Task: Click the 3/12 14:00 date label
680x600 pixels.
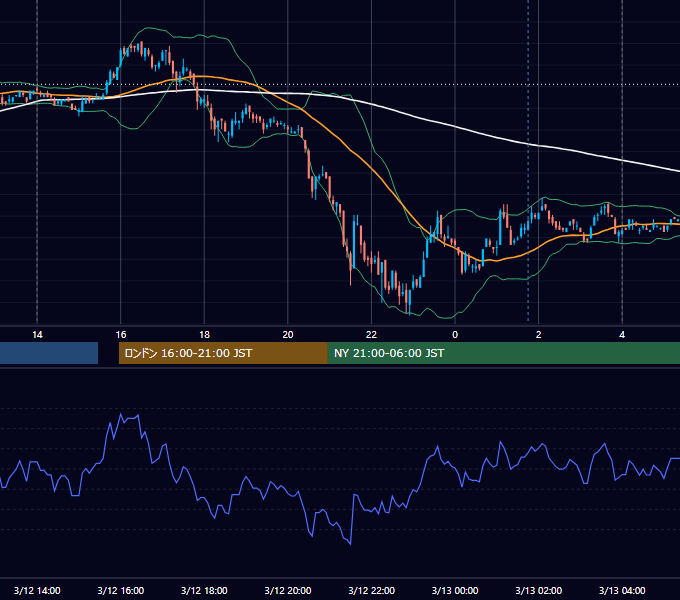Action: [37, 590]
